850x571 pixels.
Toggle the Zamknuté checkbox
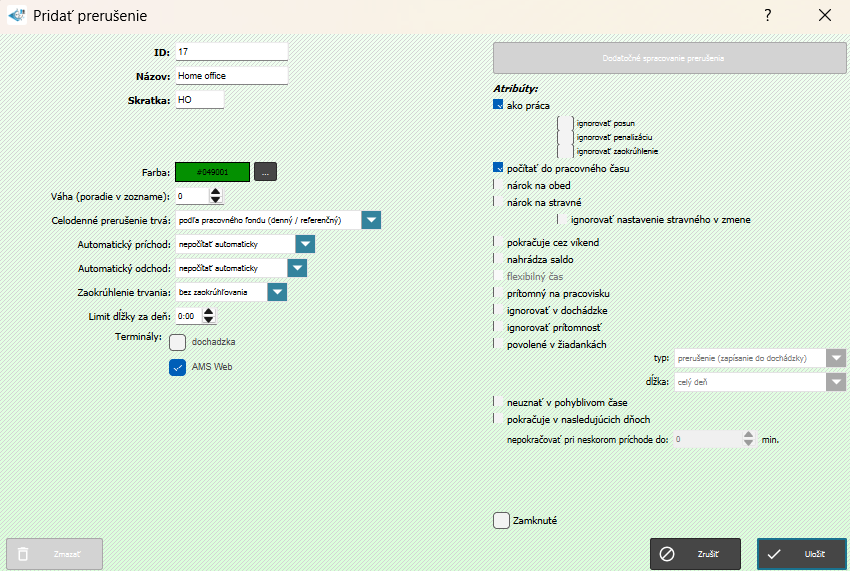click(501, 520)
